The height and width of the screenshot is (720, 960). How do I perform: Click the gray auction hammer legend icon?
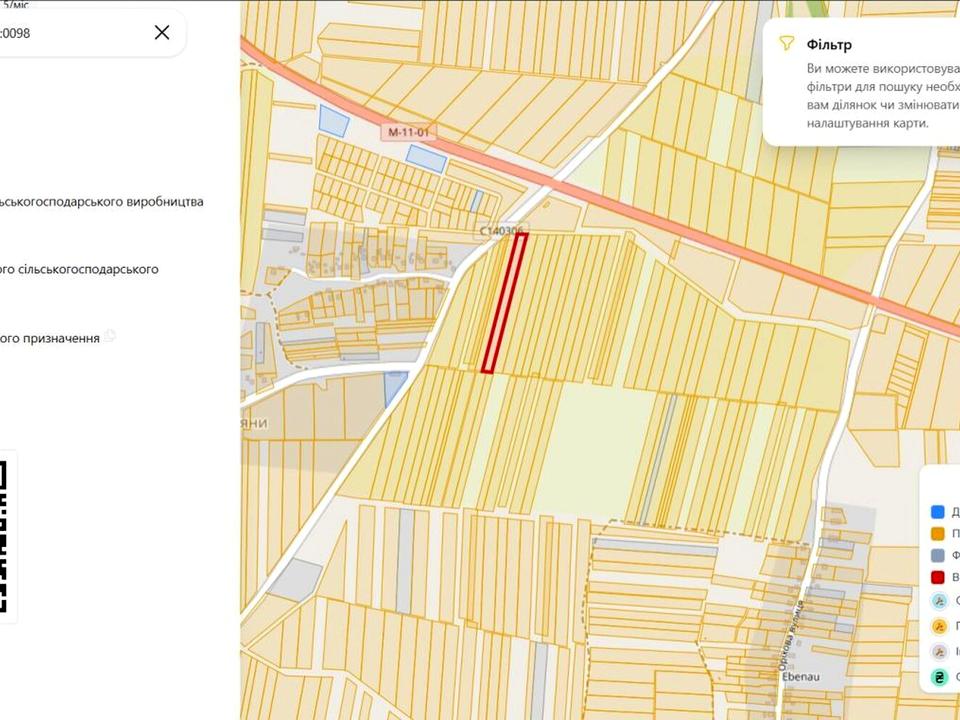(939, 651)
